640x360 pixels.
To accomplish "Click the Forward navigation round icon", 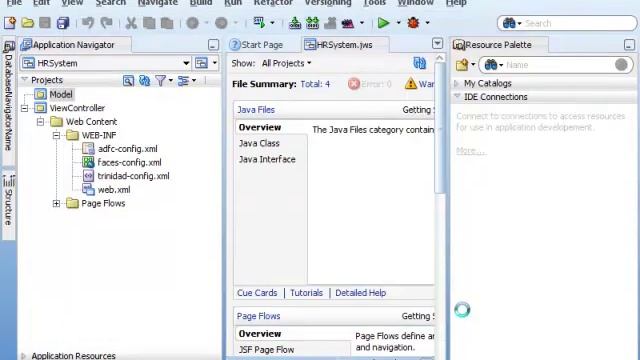I will coord(221,23).
